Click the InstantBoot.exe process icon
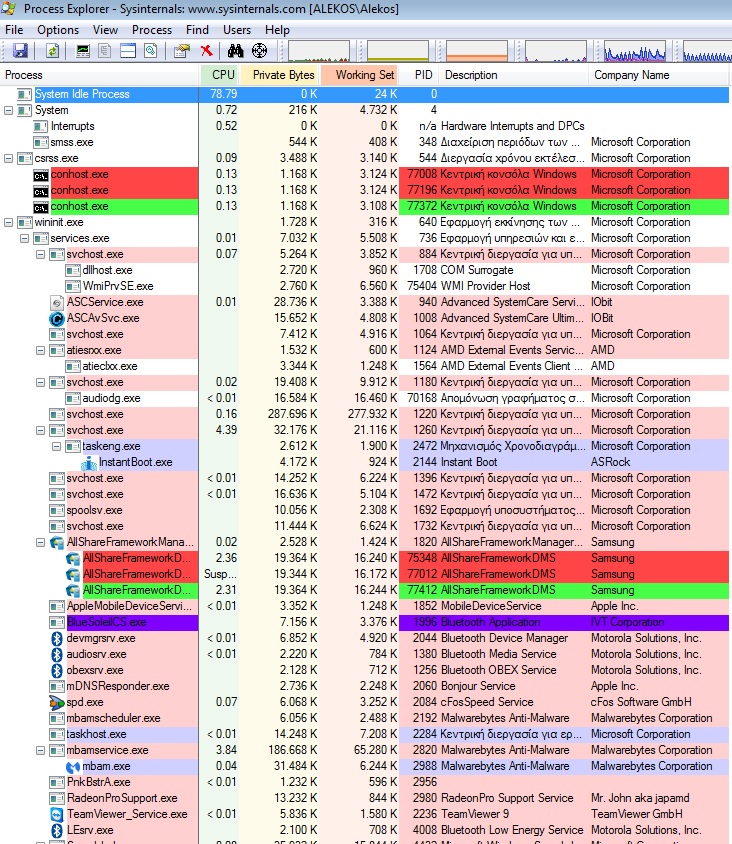 coord(89,462)
